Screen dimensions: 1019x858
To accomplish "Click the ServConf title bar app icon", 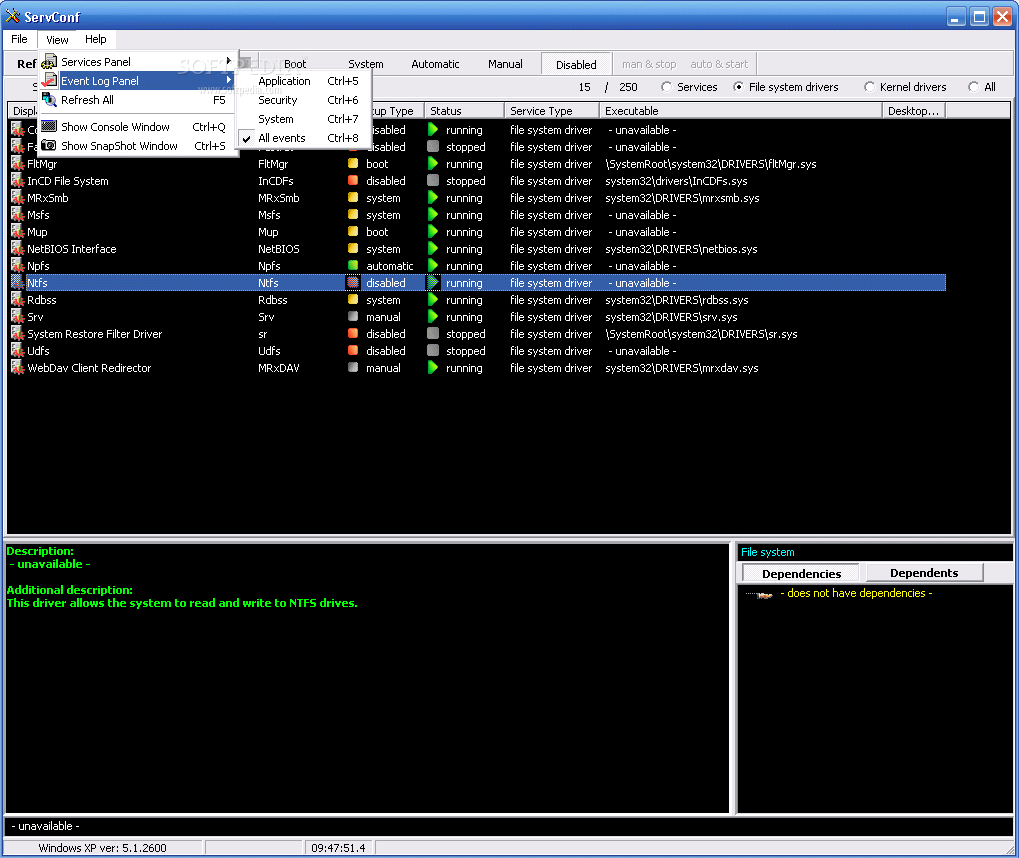I will (13, 16).
